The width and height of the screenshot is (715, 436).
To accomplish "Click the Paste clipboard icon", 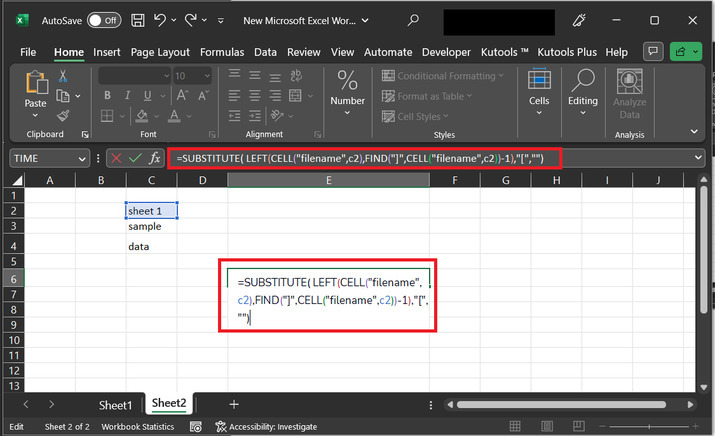I will pos(36,83).
